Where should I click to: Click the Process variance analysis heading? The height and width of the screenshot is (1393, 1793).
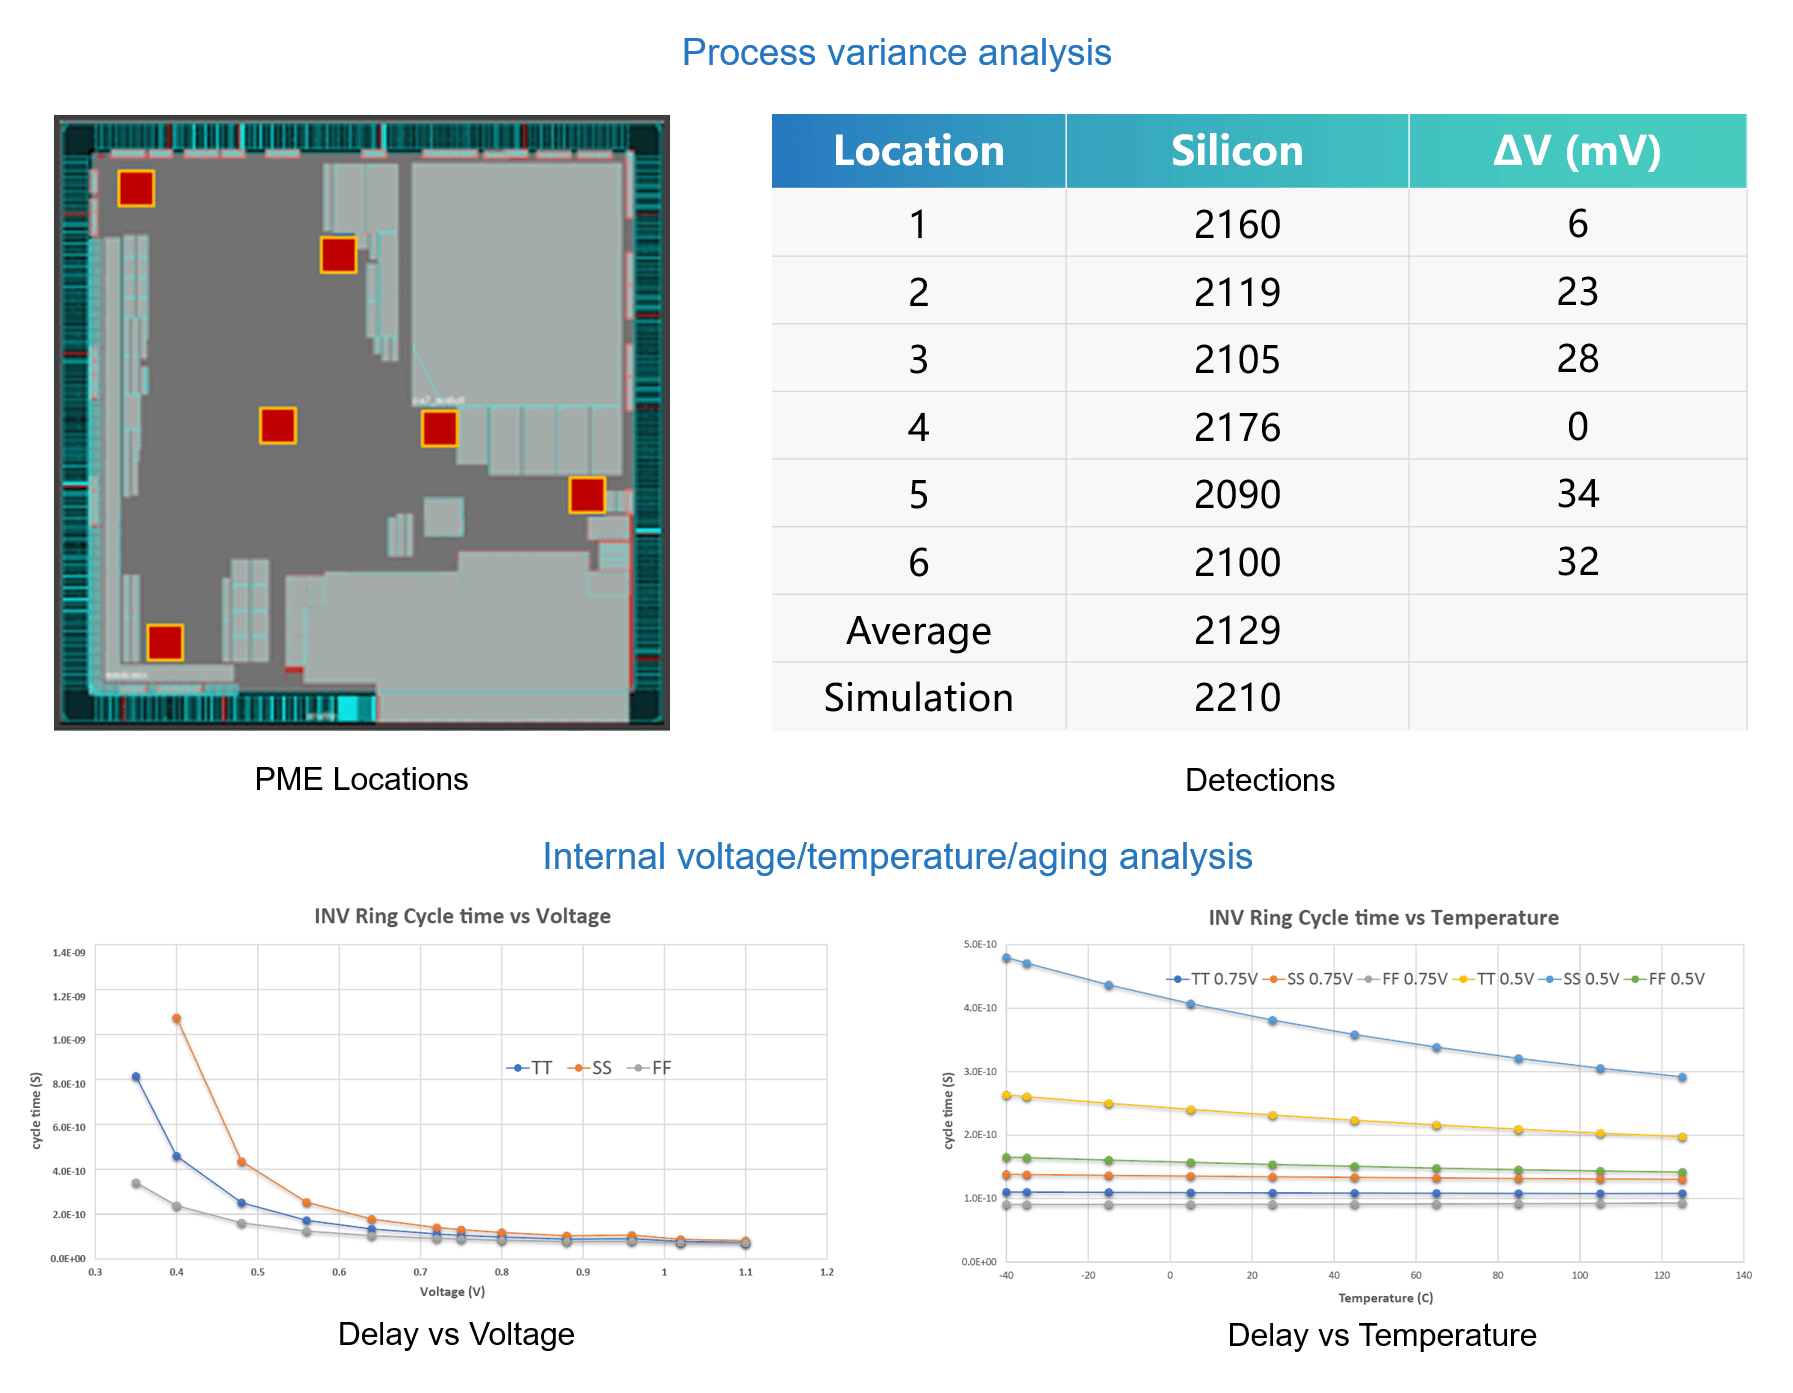coord(896,52)
